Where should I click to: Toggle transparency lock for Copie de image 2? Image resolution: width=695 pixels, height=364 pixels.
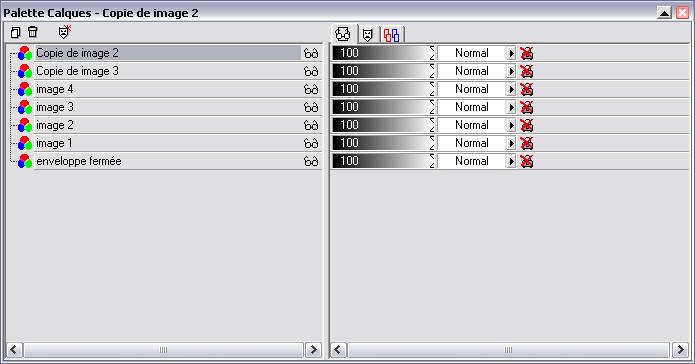(x=527, y=53)
